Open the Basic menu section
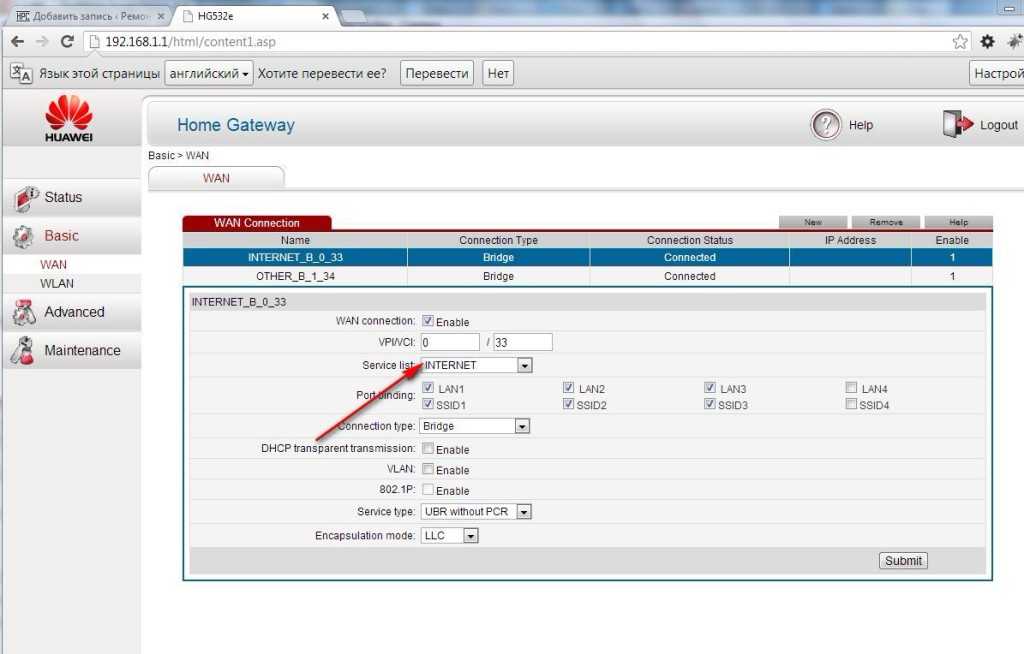The image size is (1024, 654). (x=72, y=236)
